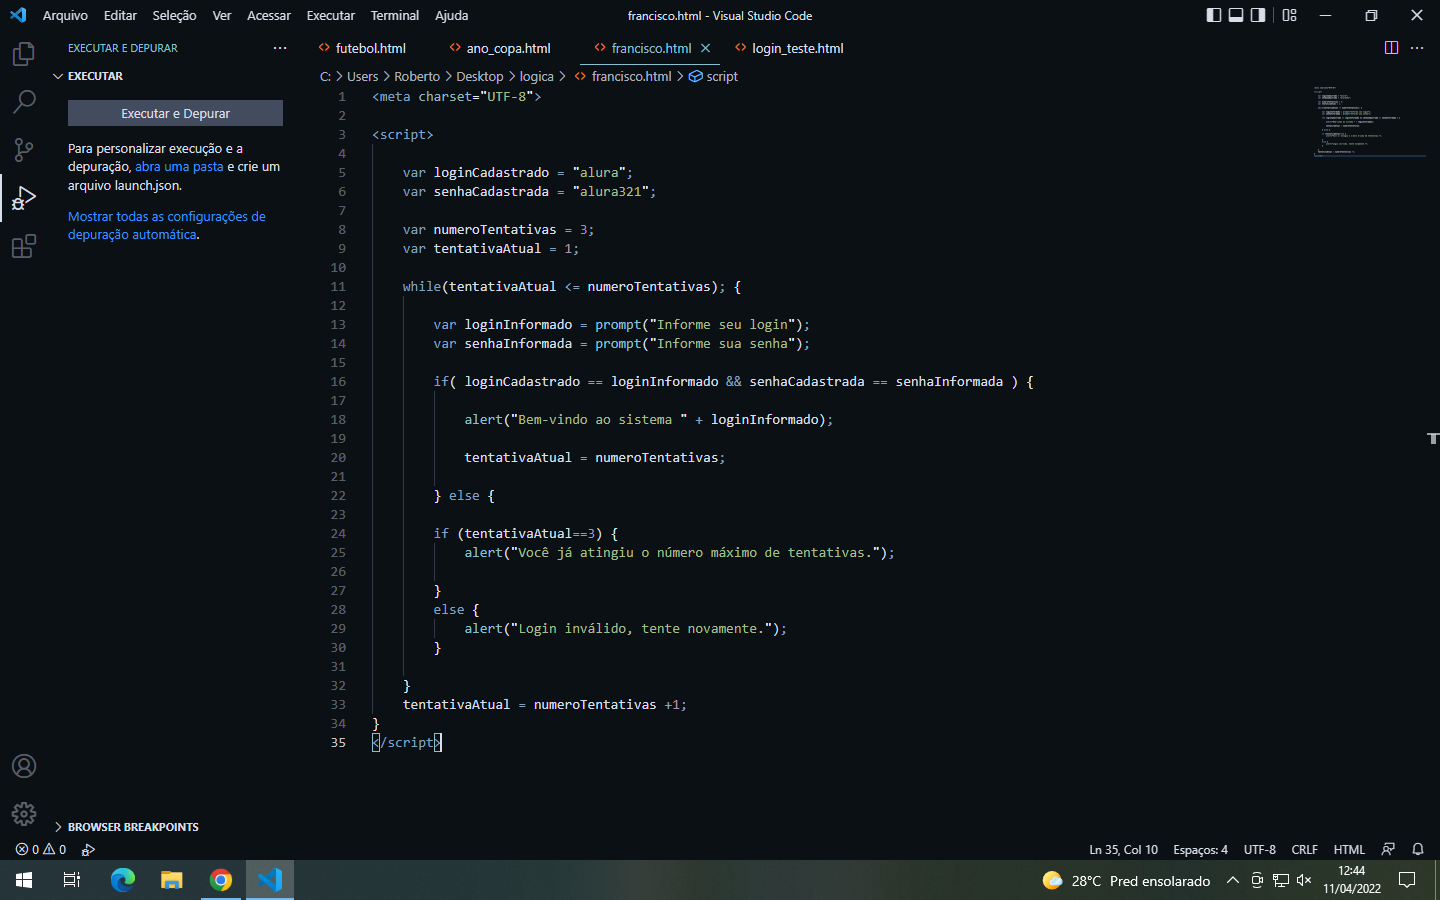This screenshot has height=900, width=1440.
Task: Click line number 16 in gutter
Action: pyautogui.click(x=338, y=381)
